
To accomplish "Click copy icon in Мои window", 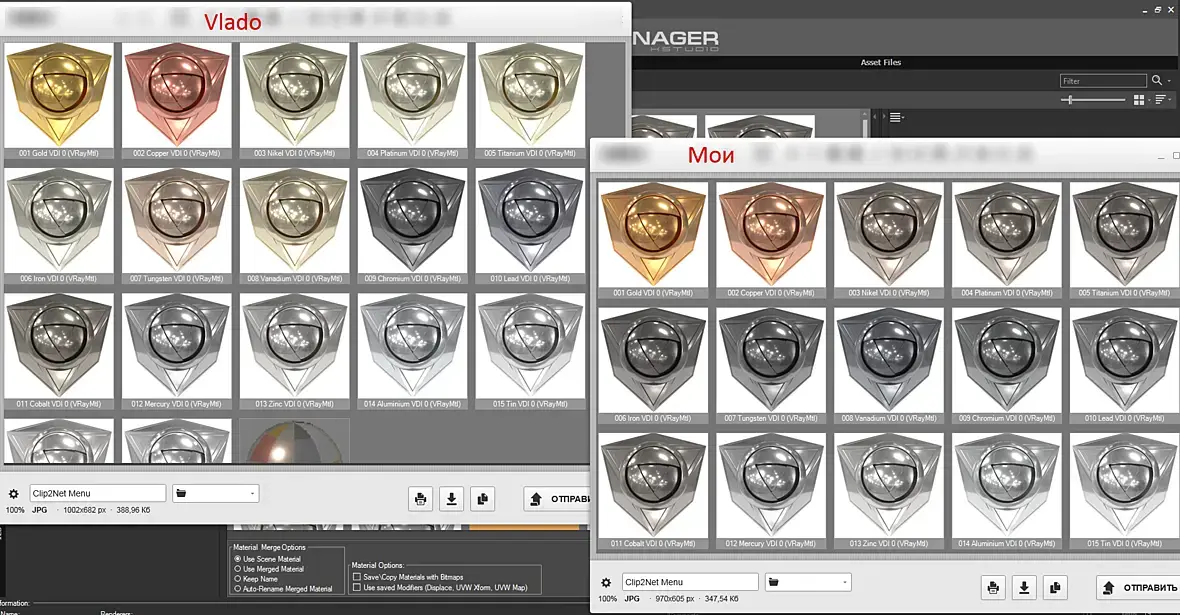I will pos(1055,588).
